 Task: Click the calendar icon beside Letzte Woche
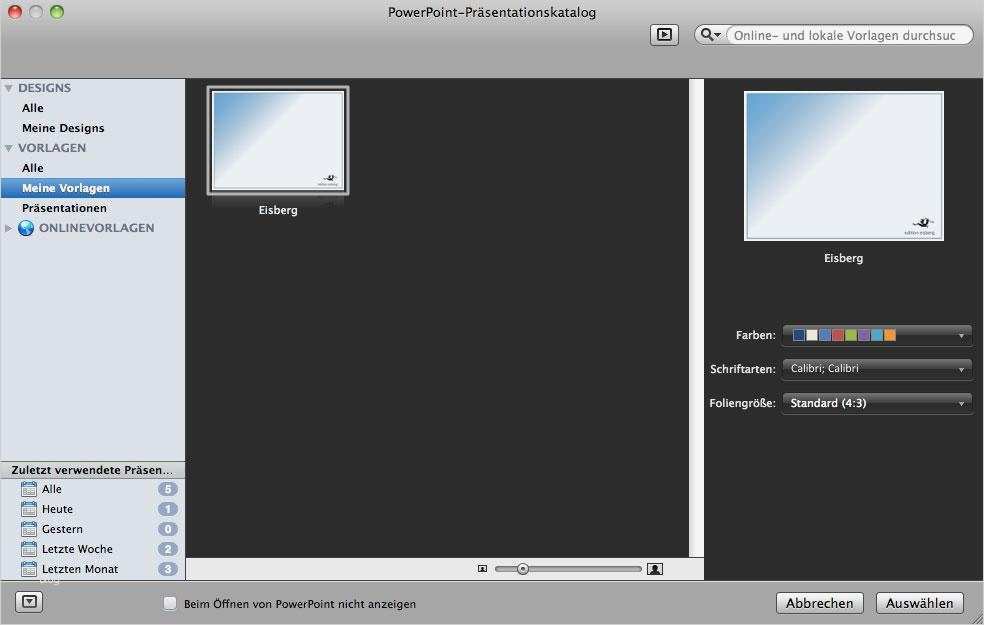(x=29, y=549)
